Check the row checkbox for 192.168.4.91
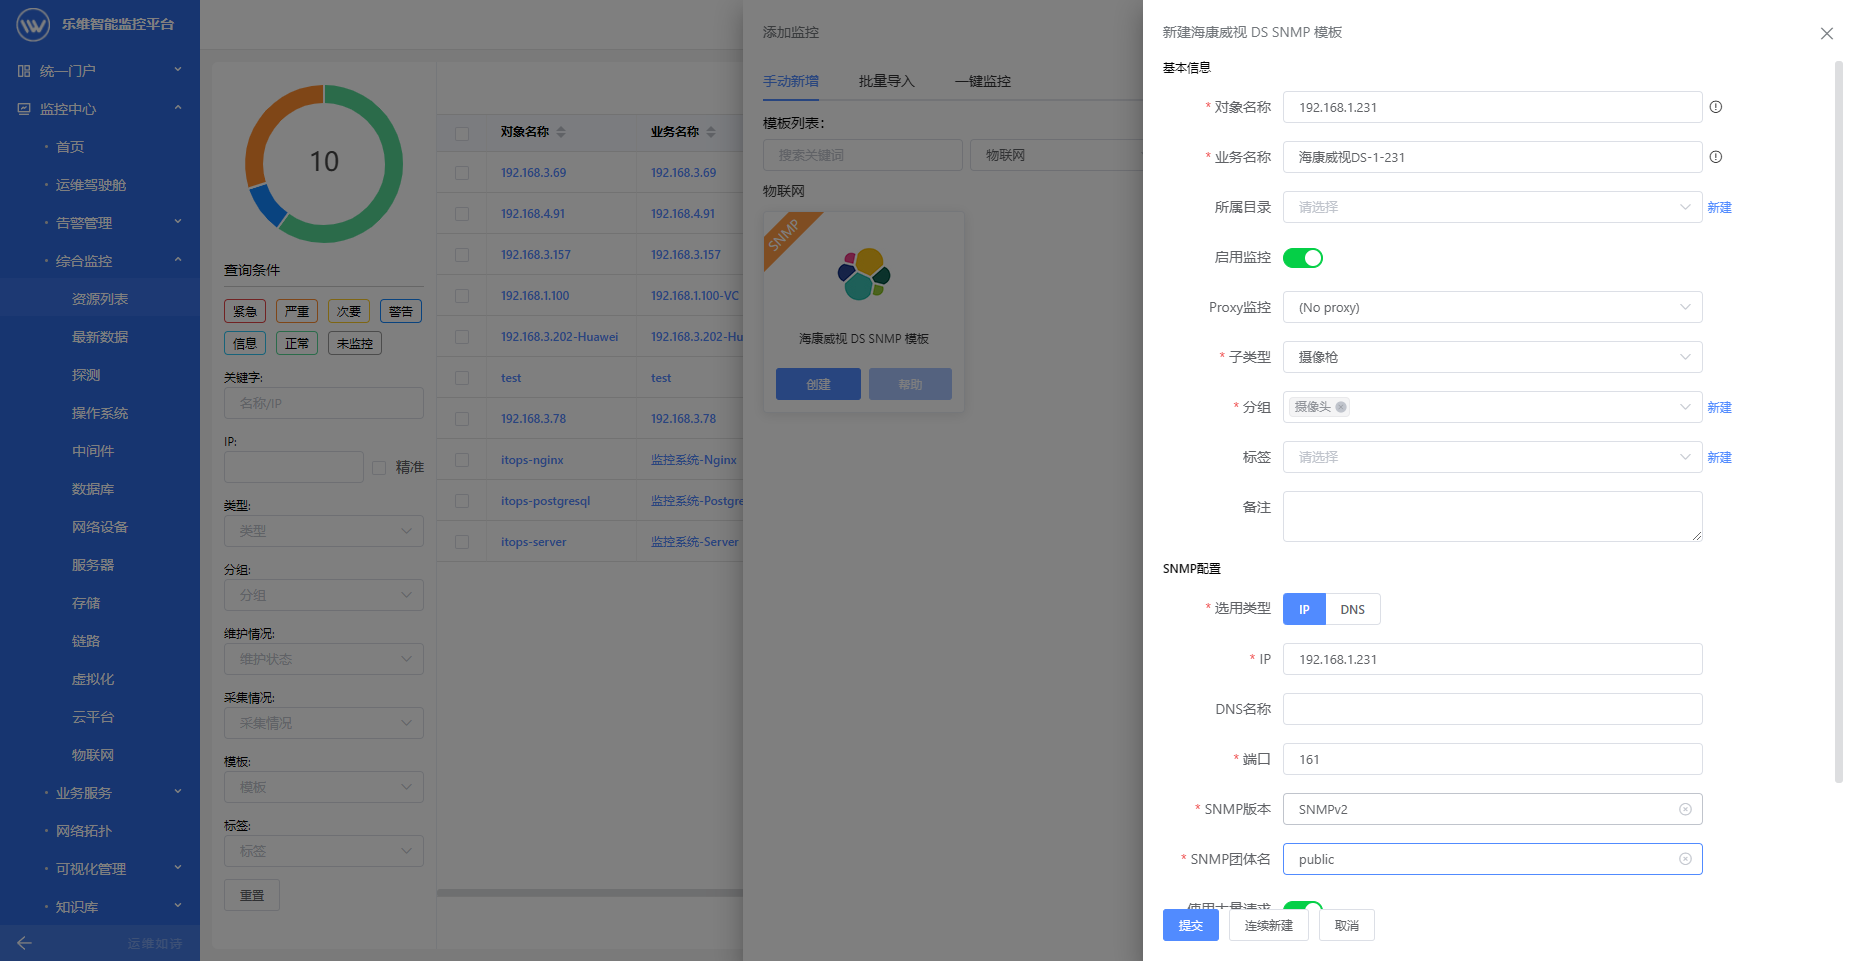This screenshot has width=1863, height=961. click(x=462, y=214)
